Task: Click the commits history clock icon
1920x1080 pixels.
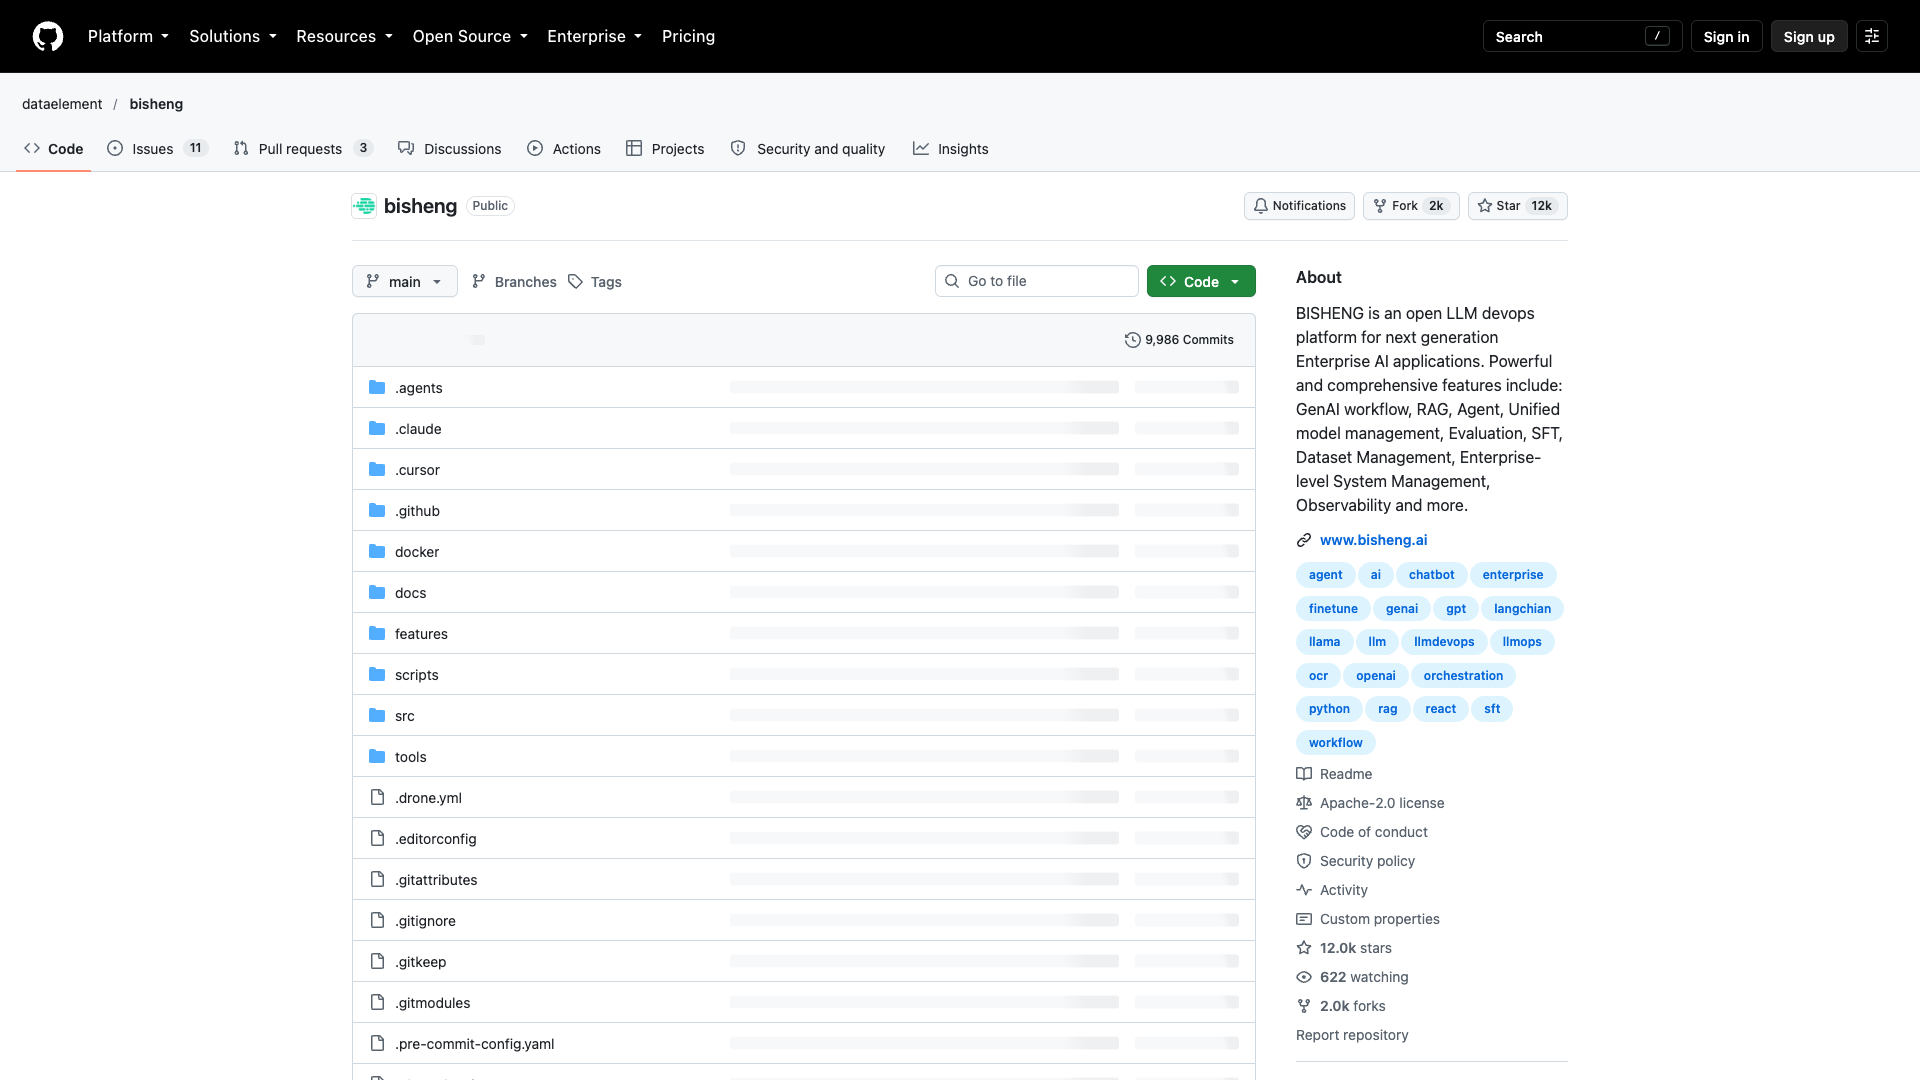Action: [x=1132, y=340]
